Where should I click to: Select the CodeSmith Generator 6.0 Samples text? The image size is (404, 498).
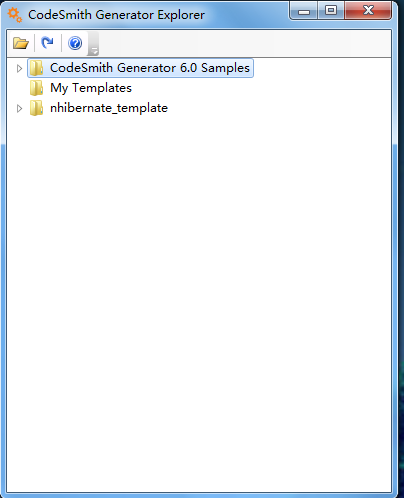[x=150, y=68]
